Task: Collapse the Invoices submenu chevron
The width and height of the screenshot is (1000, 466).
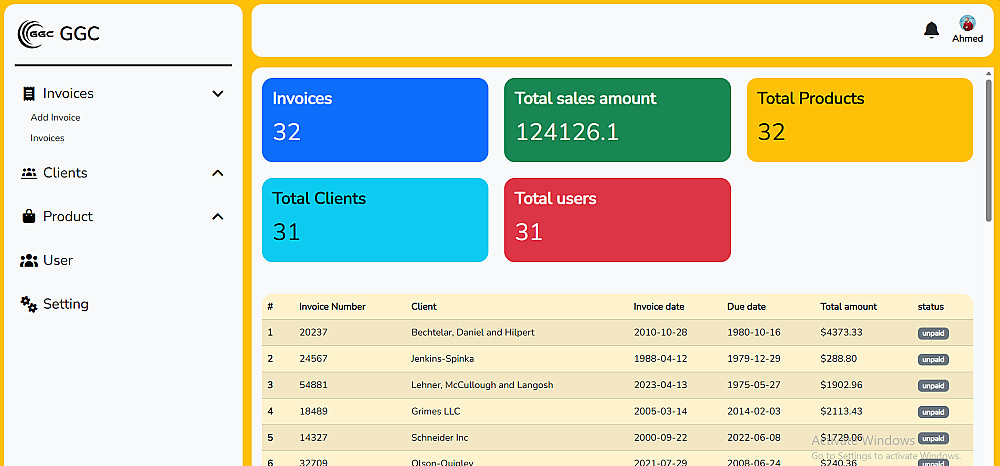Action: (x=218, y=94)
